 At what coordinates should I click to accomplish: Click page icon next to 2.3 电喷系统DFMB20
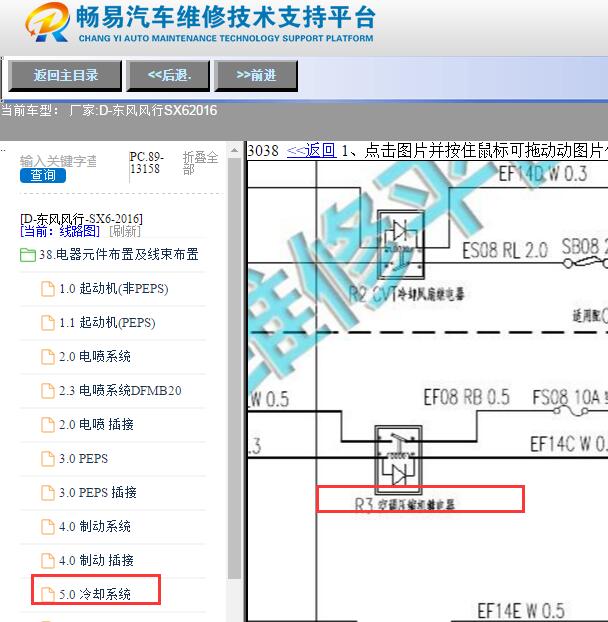click(x=48, y=391)
